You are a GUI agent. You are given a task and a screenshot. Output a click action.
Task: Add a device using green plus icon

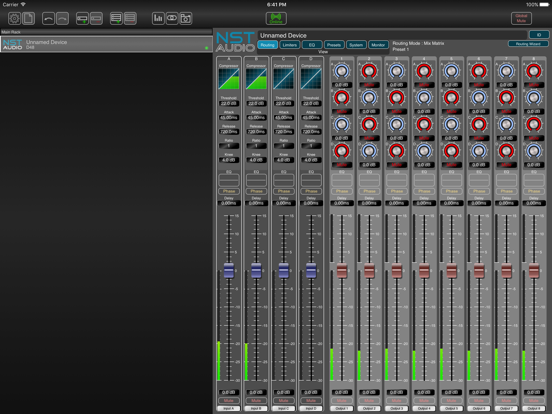tap(82, 18)
